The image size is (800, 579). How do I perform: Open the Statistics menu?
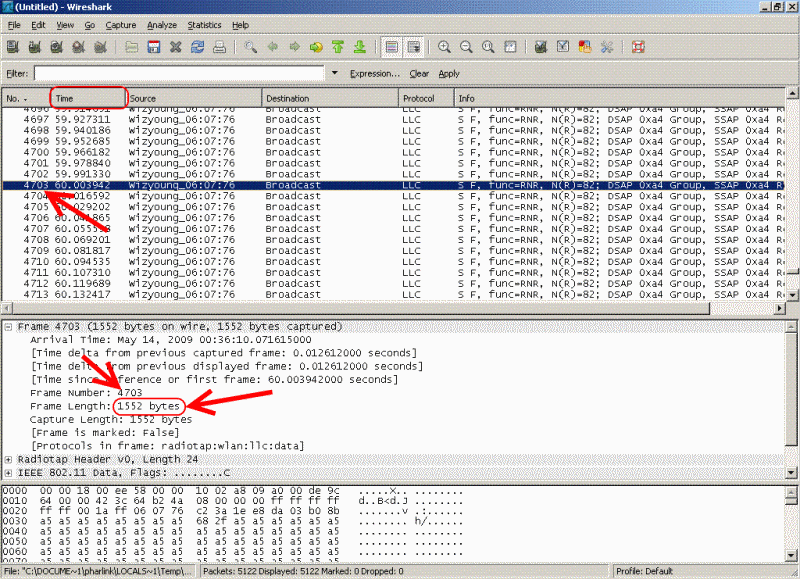pyautogui.click(x=204, y=25)
